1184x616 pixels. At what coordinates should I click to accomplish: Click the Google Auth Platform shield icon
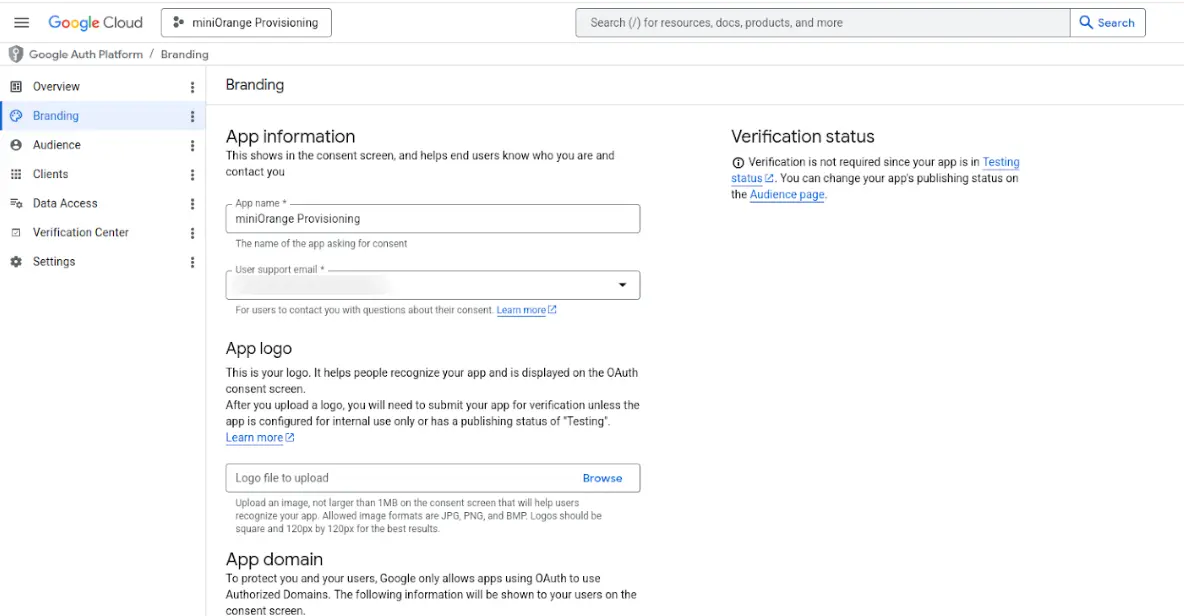click(x=16, y=54)
